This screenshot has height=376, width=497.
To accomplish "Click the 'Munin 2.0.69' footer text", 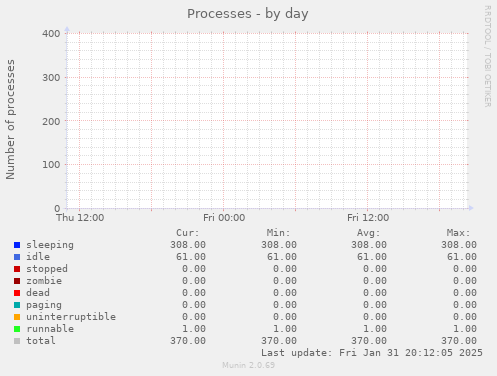I will 249,365.
